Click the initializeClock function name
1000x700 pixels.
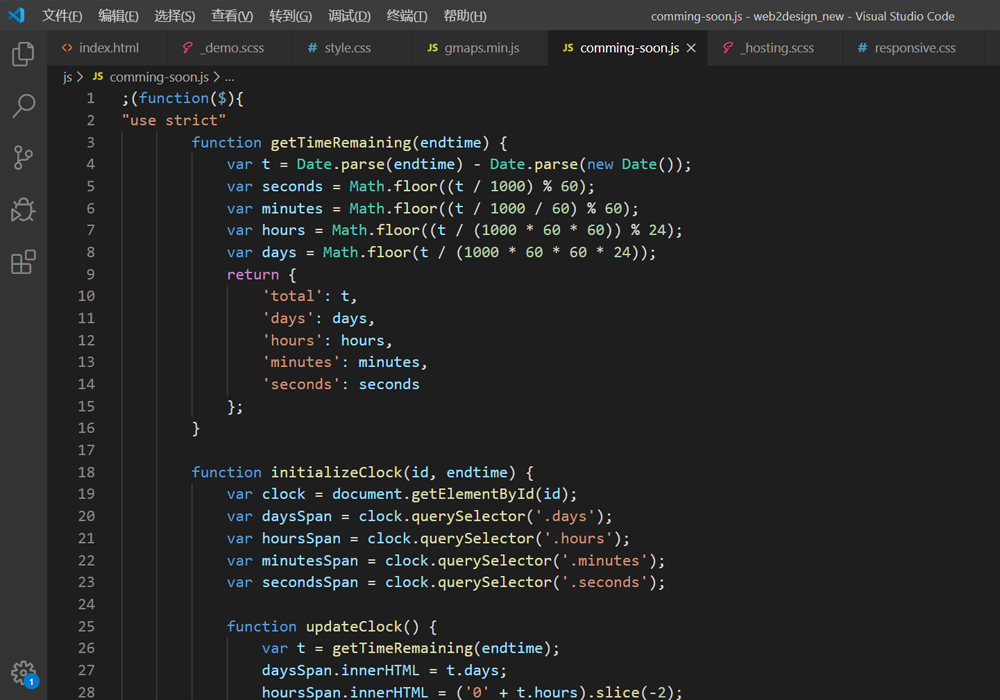point(336,472)
